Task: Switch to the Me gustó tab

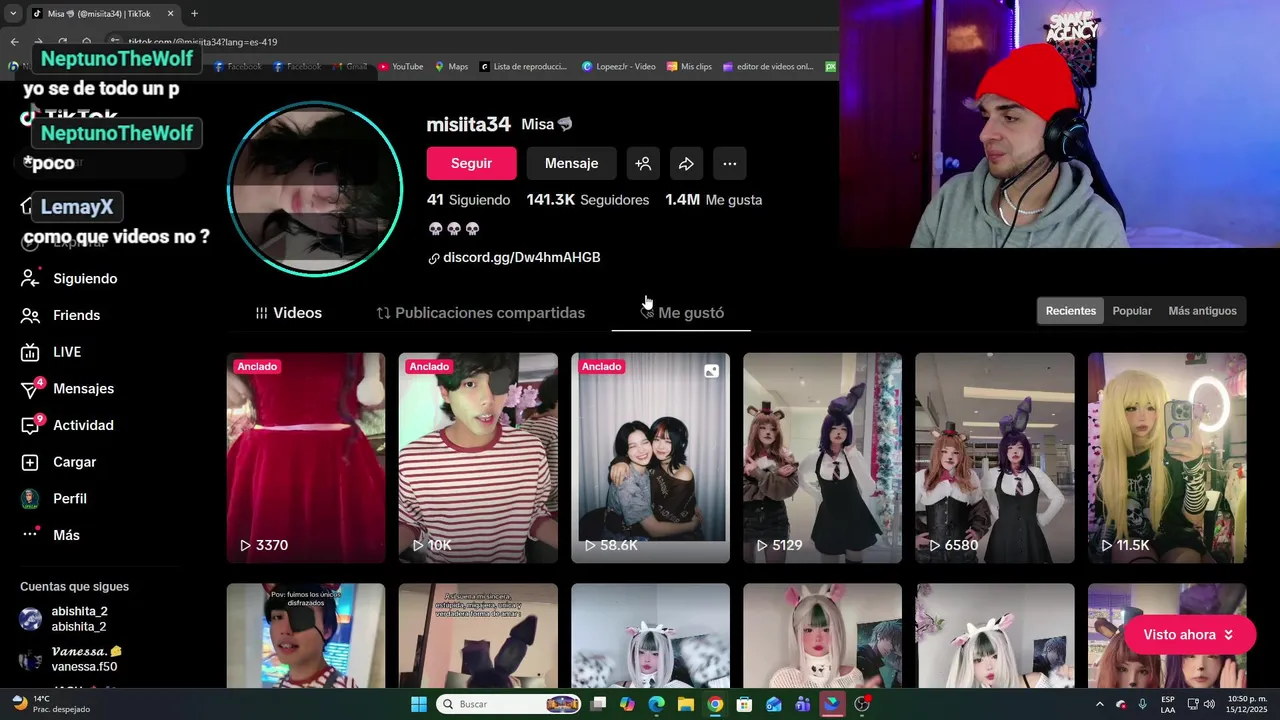Action: (x=681, y=313)
